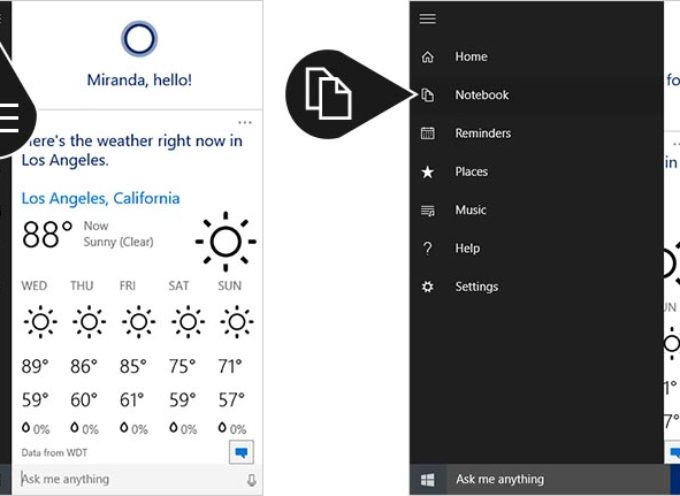Click the 88° current temperature

[x=47, y=234]
